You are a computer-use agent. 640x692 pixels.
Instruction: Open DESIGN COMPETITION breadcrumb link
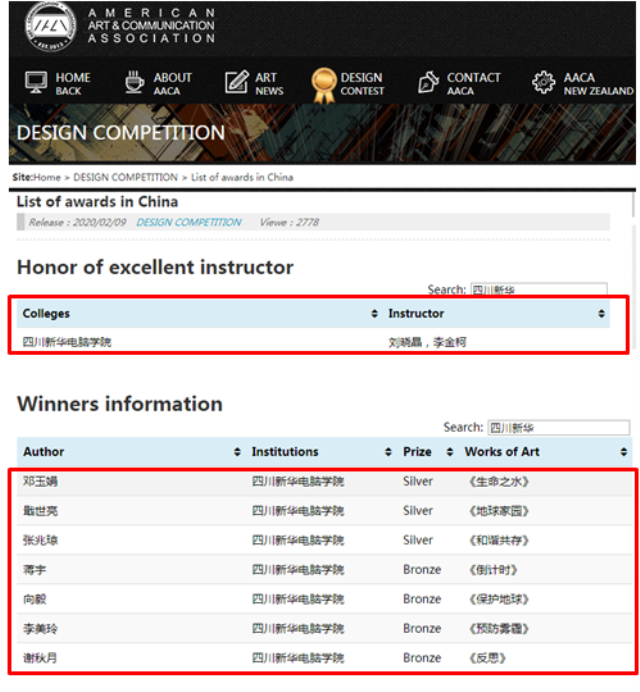tap(125, 177)
